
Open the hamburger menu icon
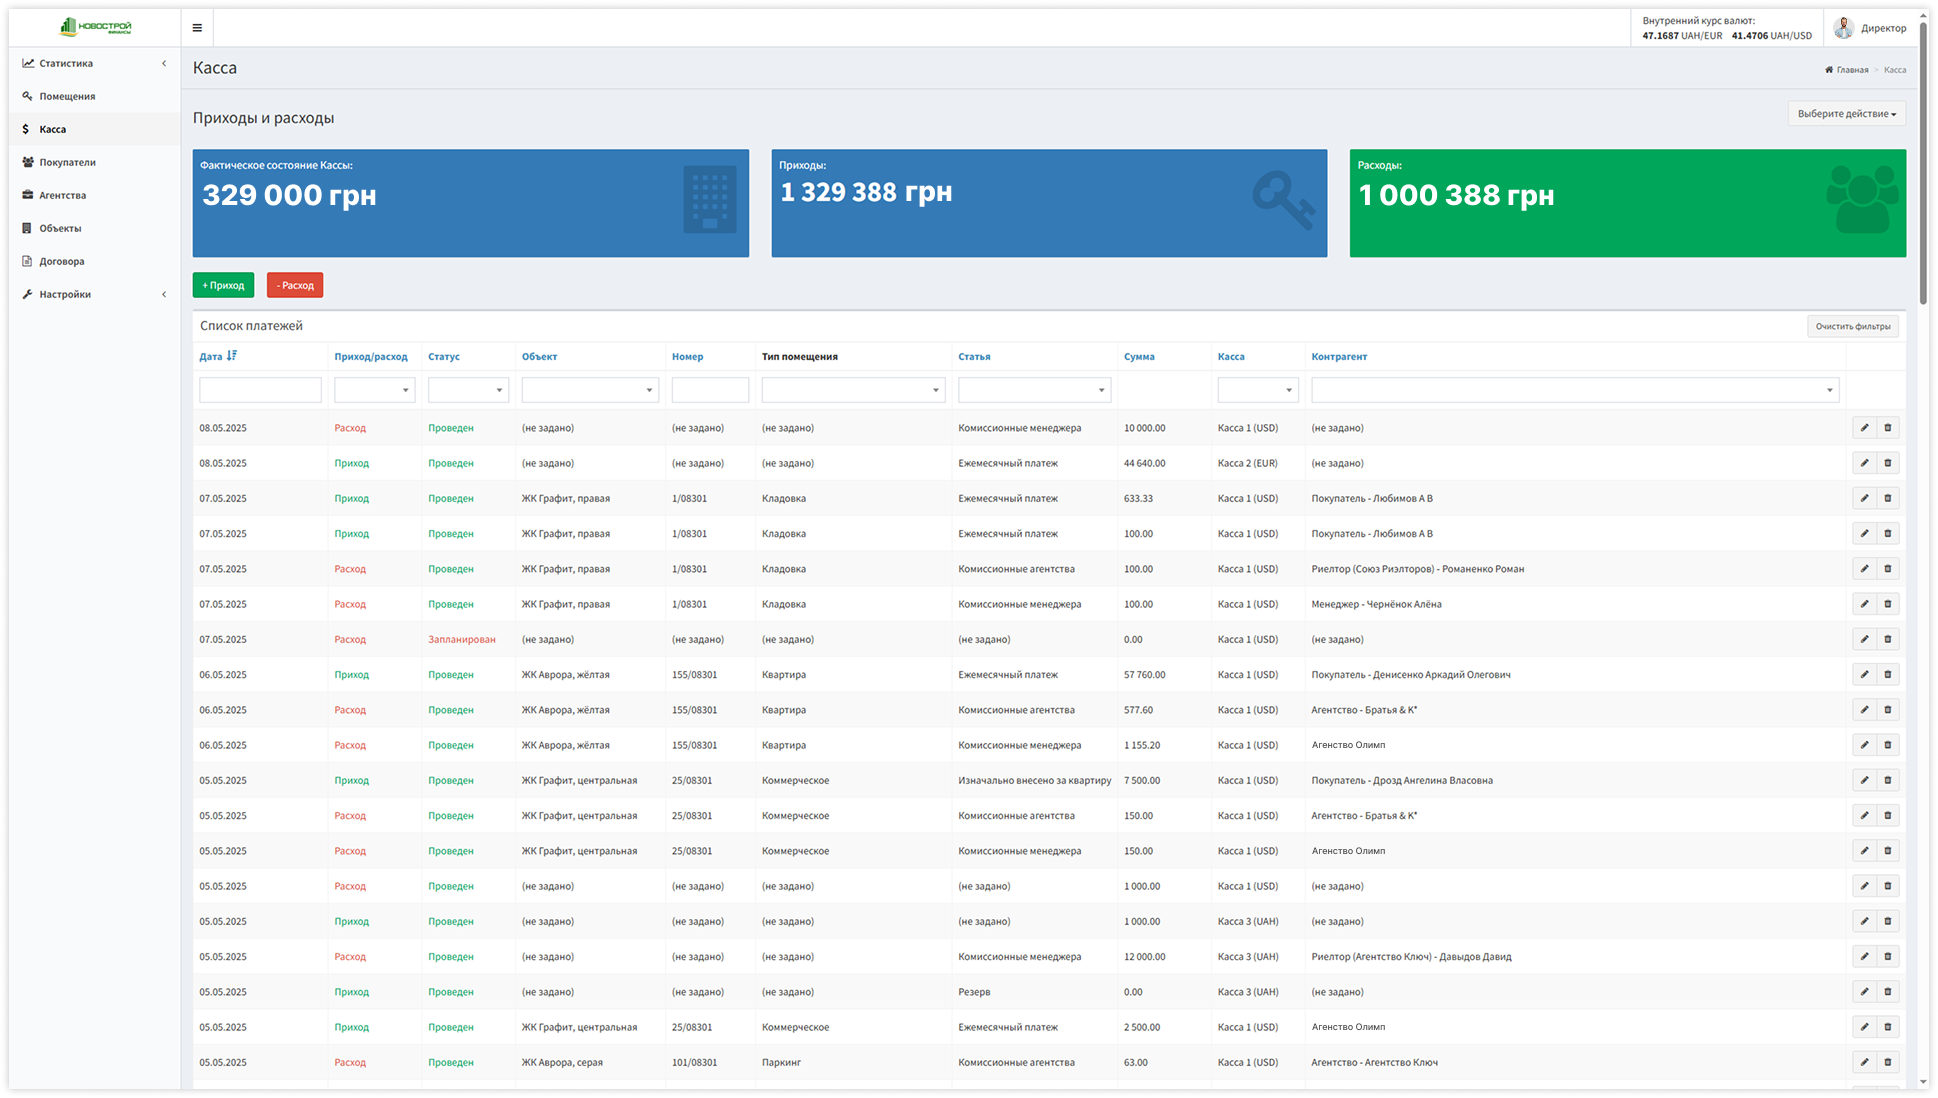(197, 27)
